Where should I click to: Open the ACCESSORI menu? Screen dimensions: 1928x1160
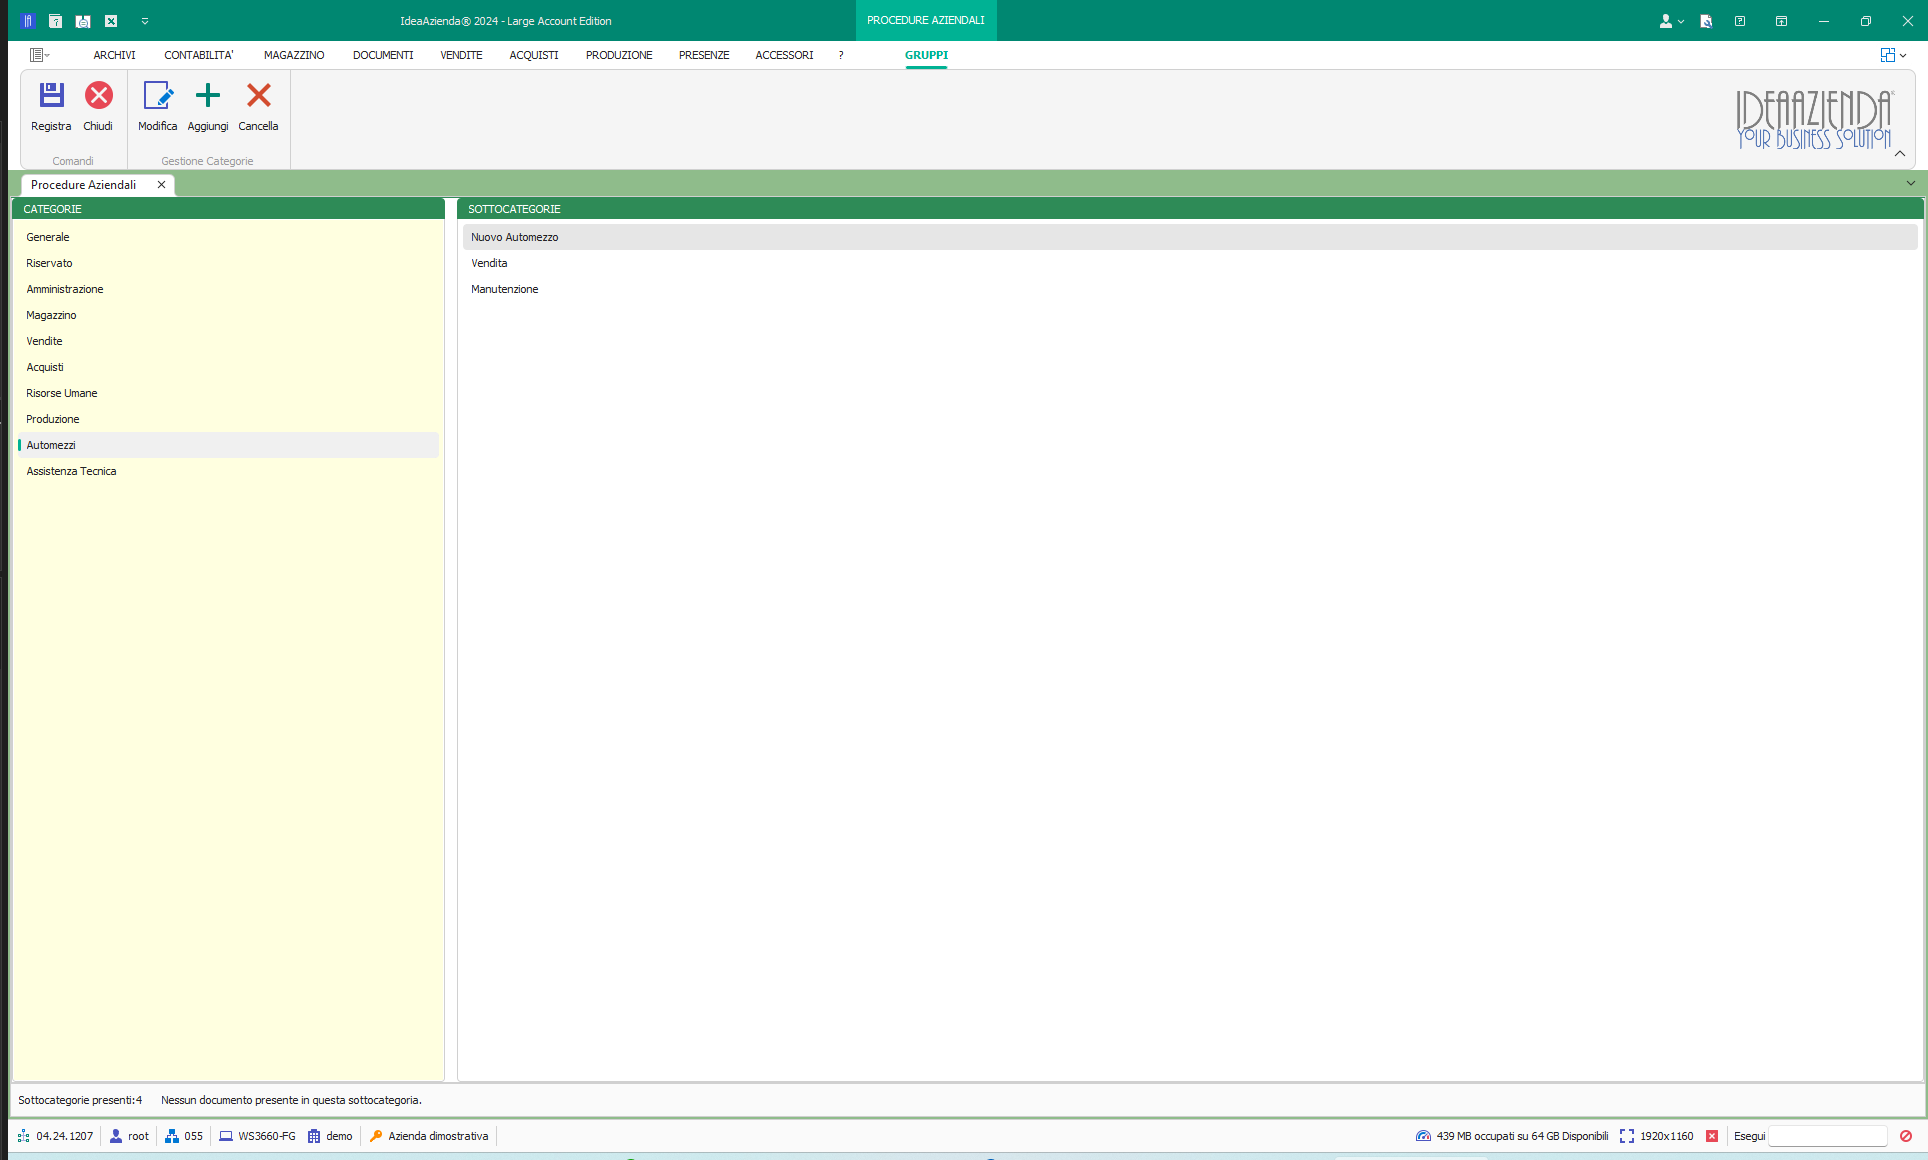point(784,55)
